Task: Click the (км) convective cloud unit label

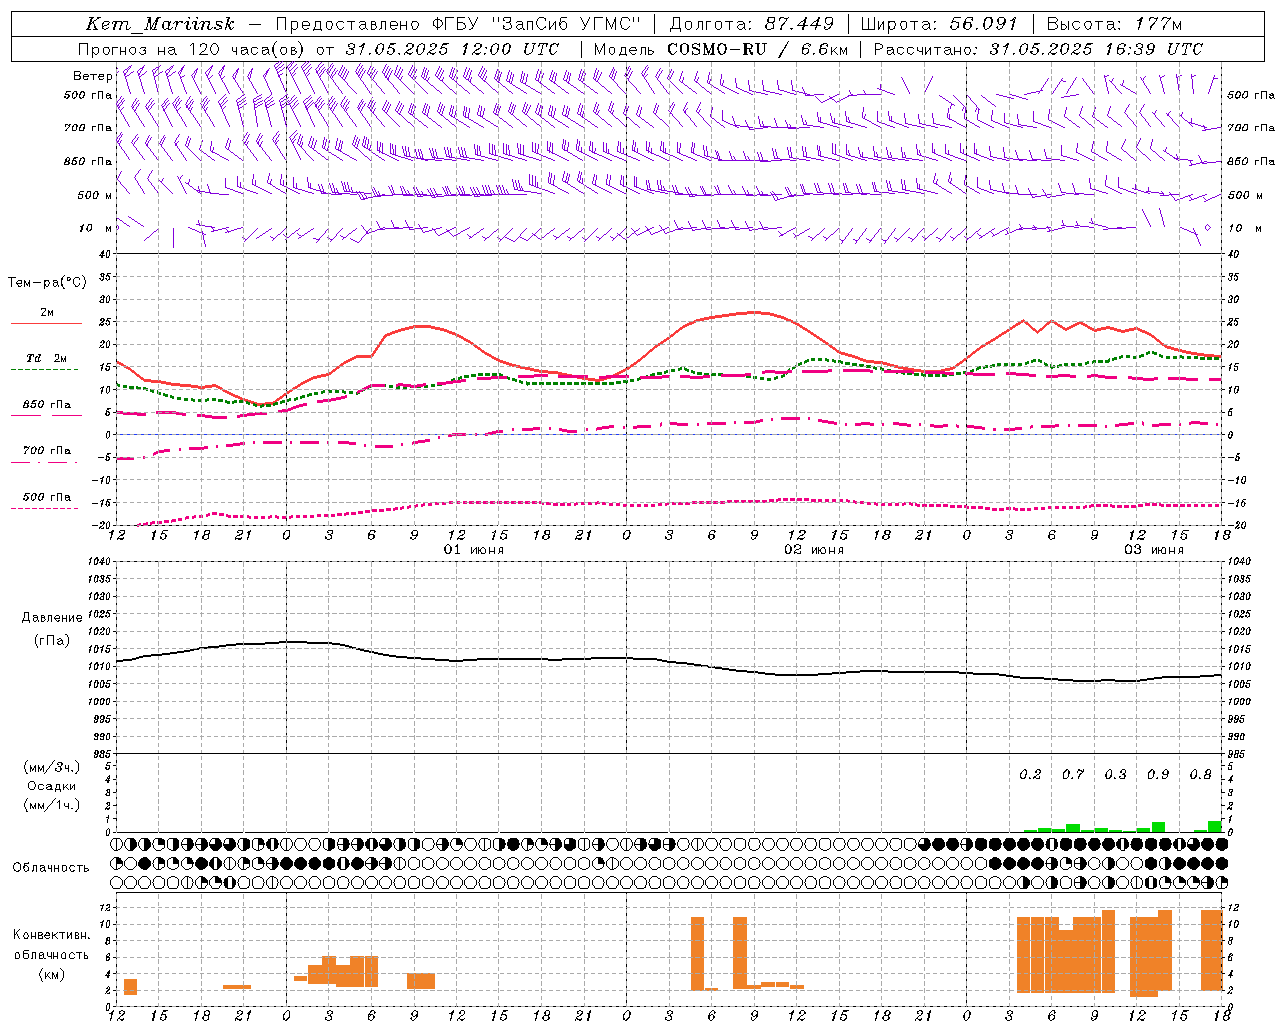Action: (51, 974)
